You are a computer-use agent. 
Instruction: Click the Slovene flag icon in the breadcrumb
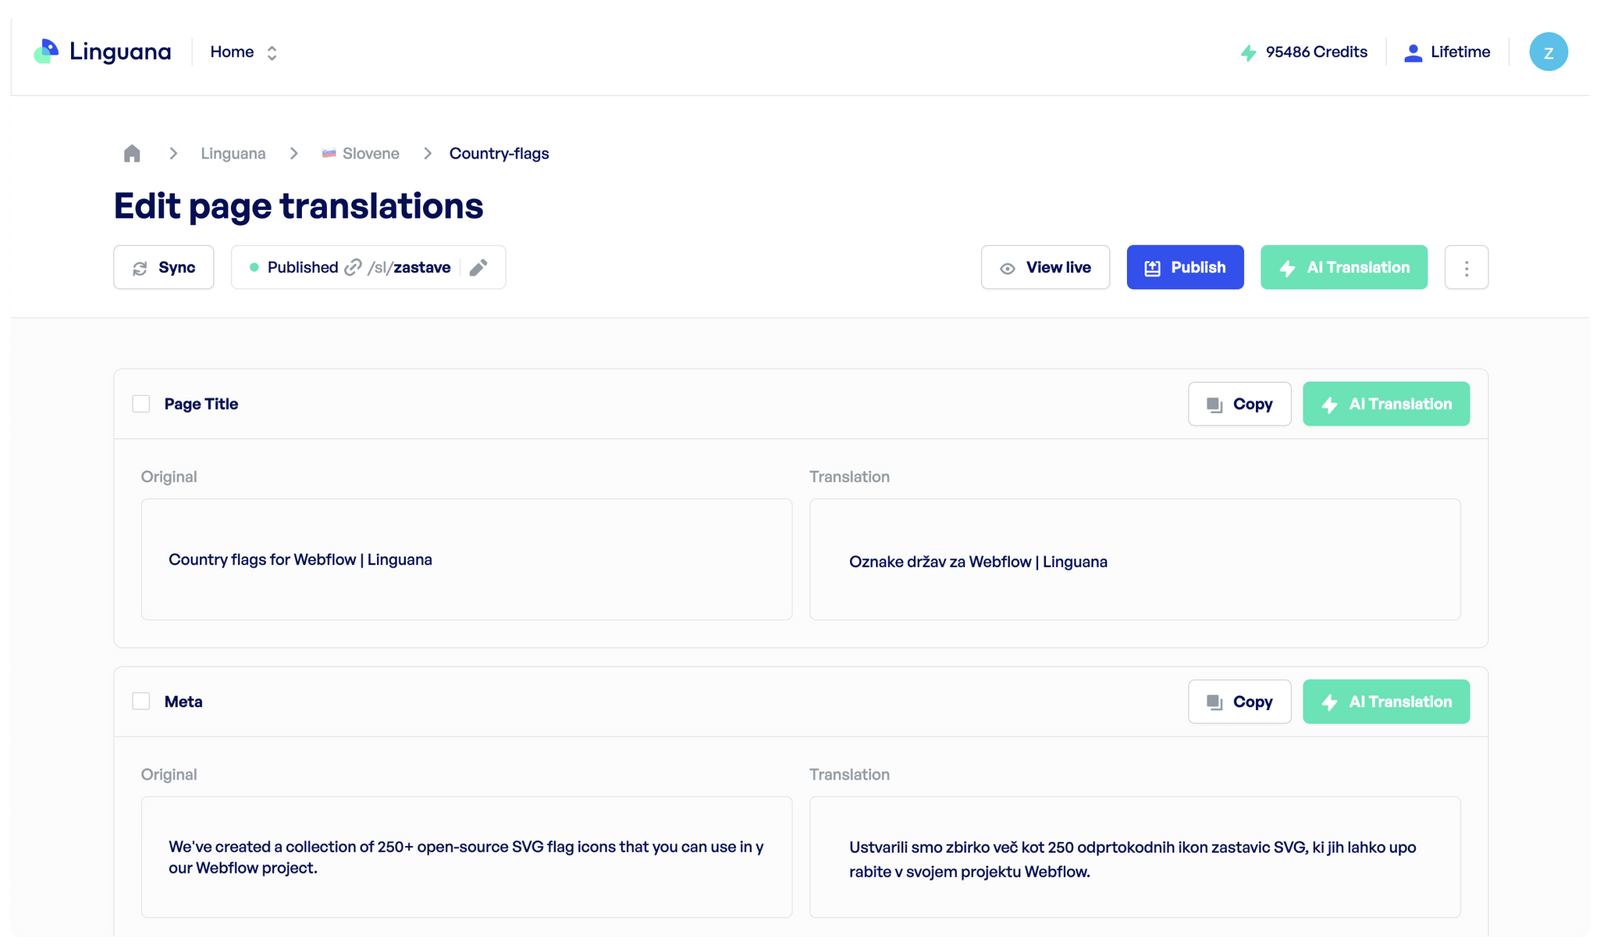click(328, 153)
